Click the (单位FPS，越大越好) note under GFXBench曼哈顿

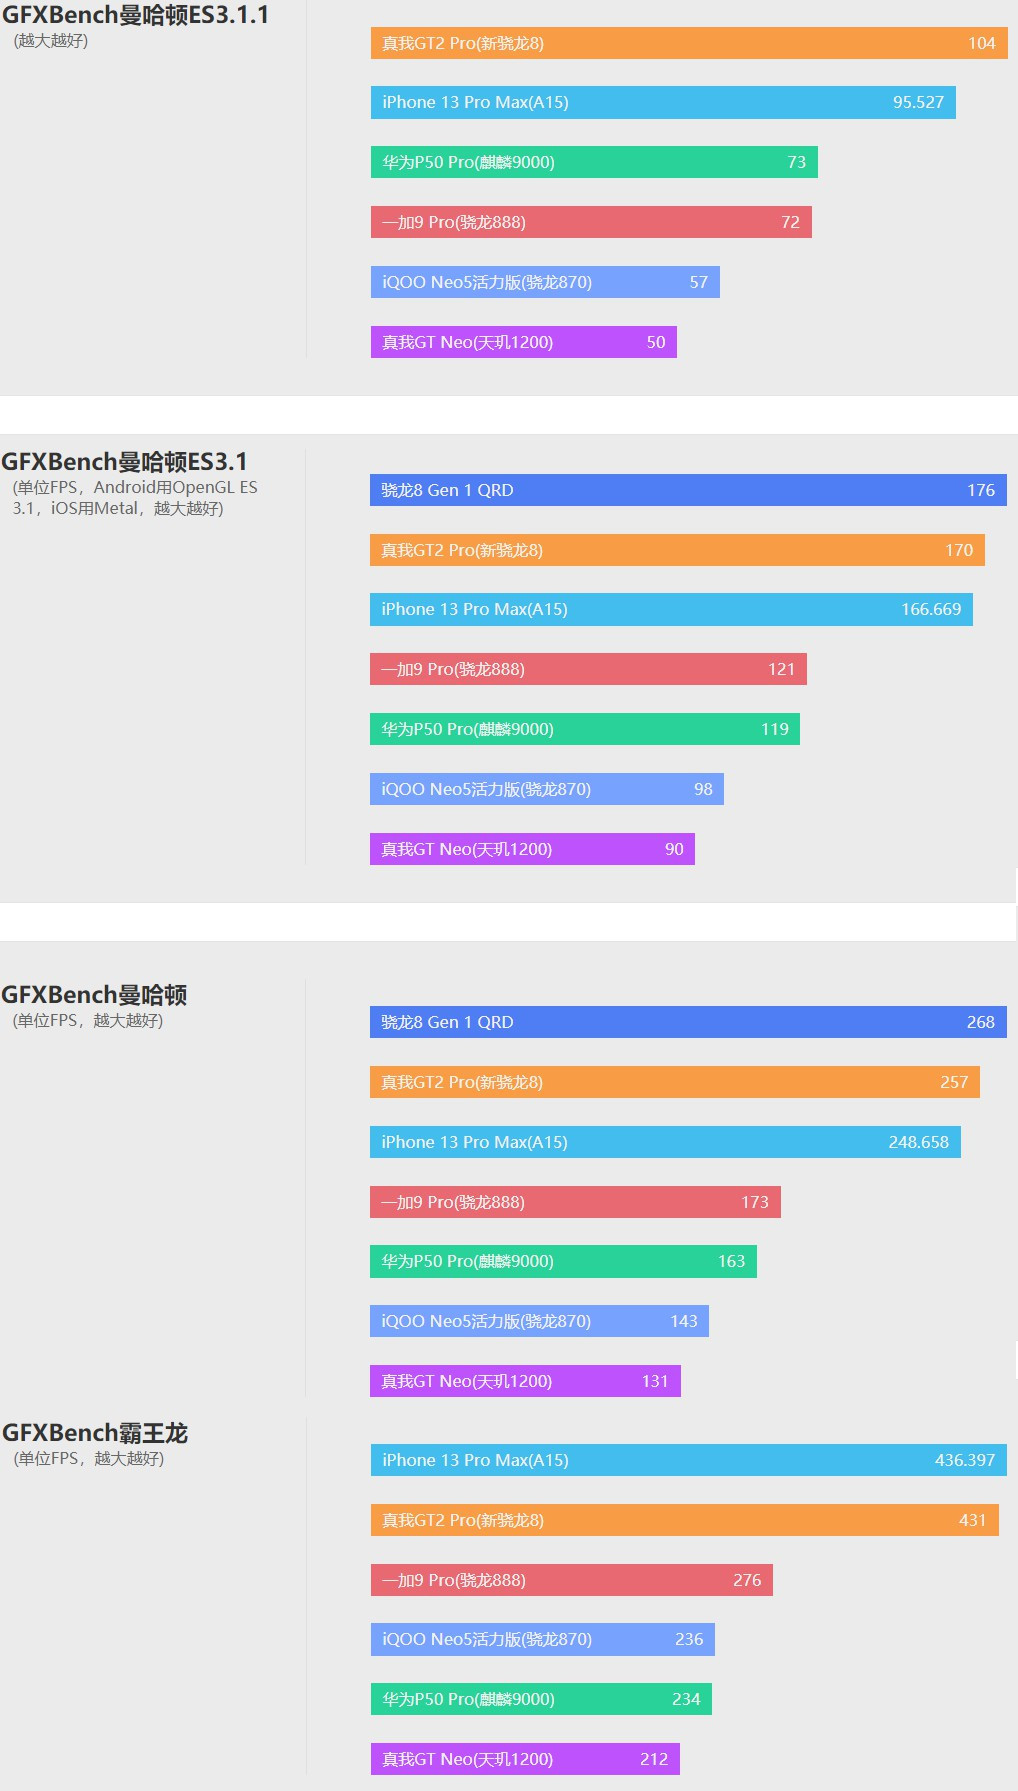[88, 1021]
